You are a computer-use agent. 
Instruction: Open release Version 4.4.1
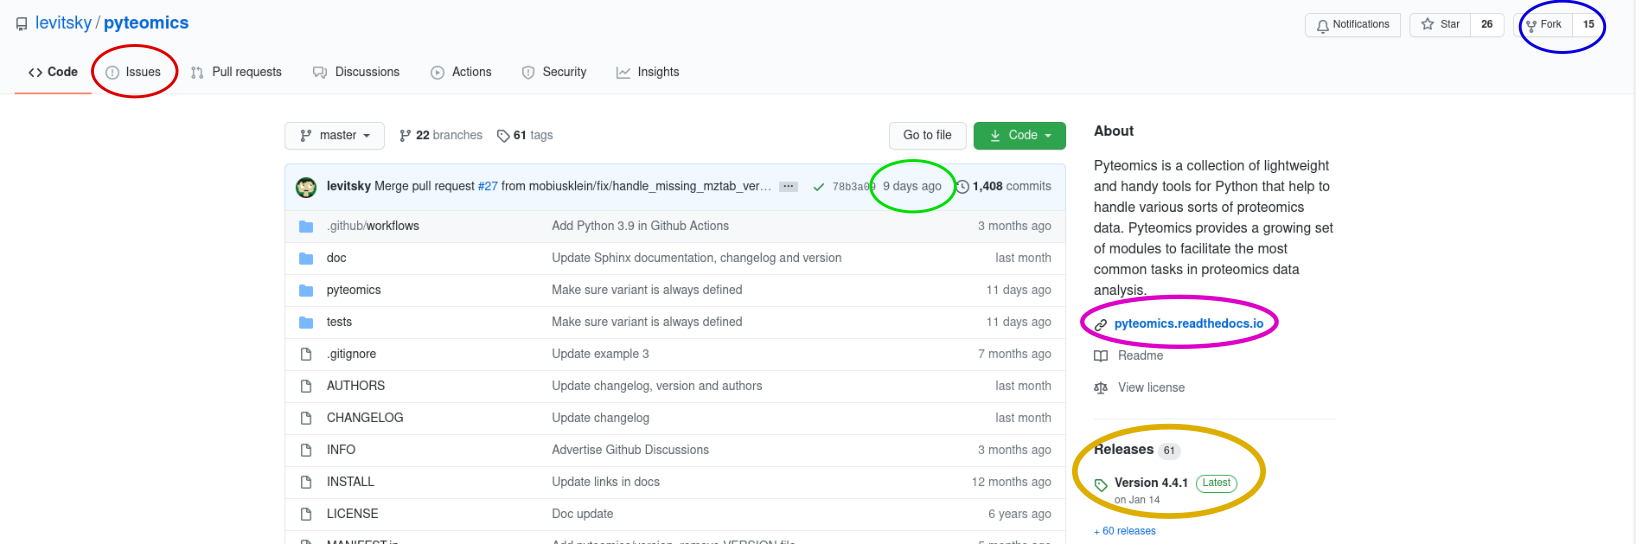click(x=1151, y=483)
